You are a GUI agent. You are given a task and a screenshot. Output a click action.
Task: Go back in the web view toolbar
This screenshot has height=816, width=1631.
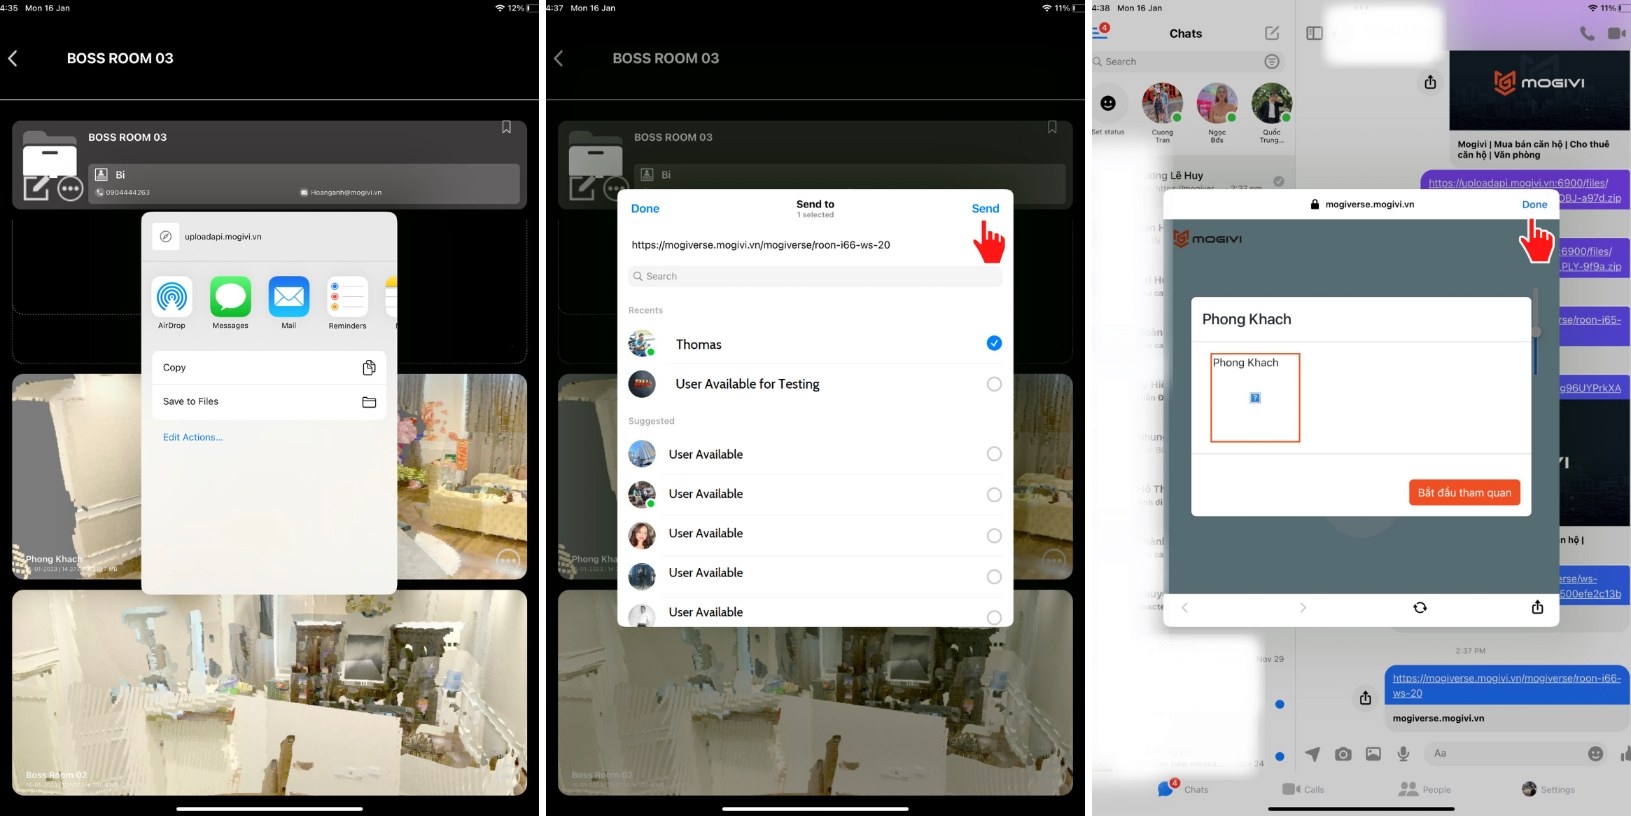(1185, 607)
